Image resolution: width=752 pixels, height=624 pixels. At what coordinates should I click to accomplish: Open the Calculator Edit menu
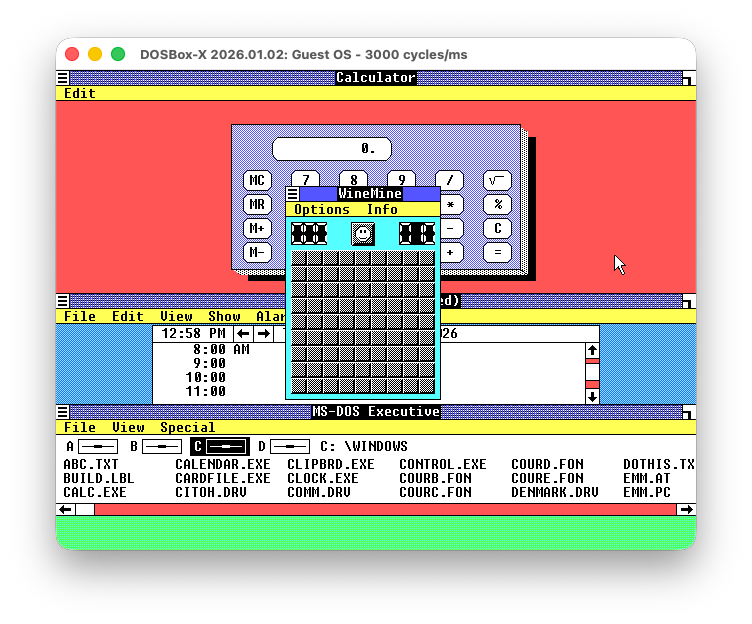[79, 93]
